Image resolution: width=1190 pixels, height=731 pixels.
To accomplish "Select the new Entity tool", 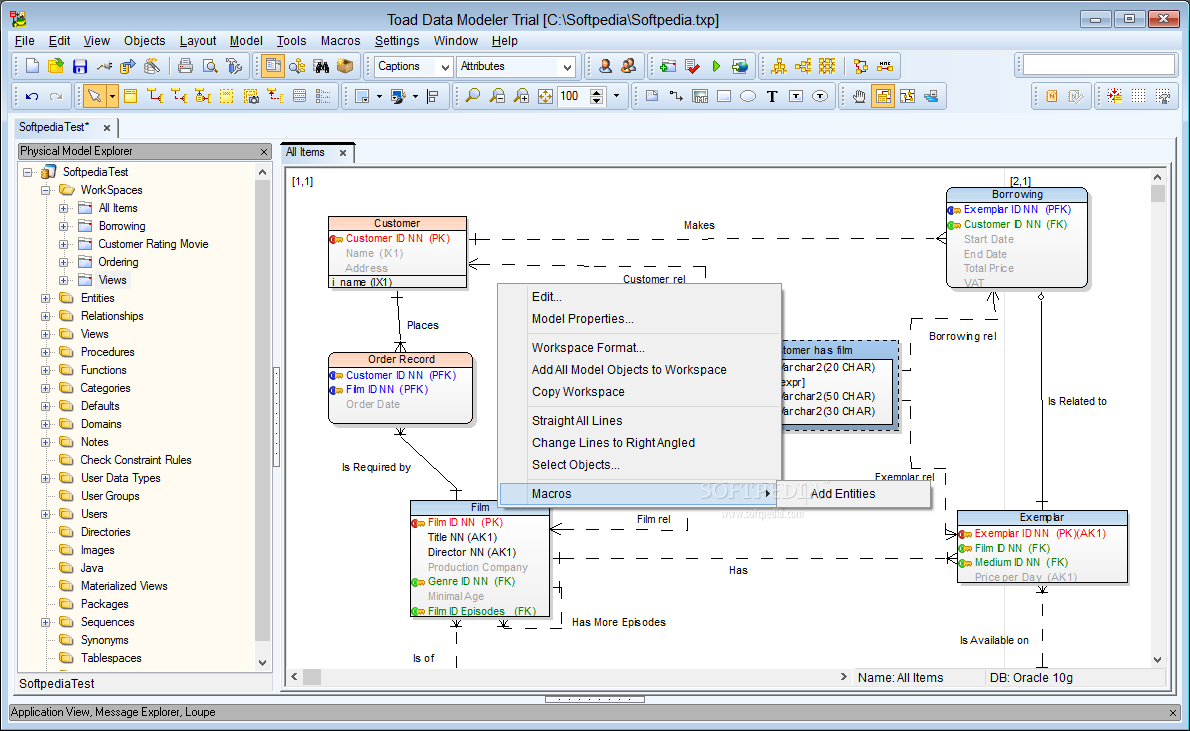I will (x=131, y=96).
